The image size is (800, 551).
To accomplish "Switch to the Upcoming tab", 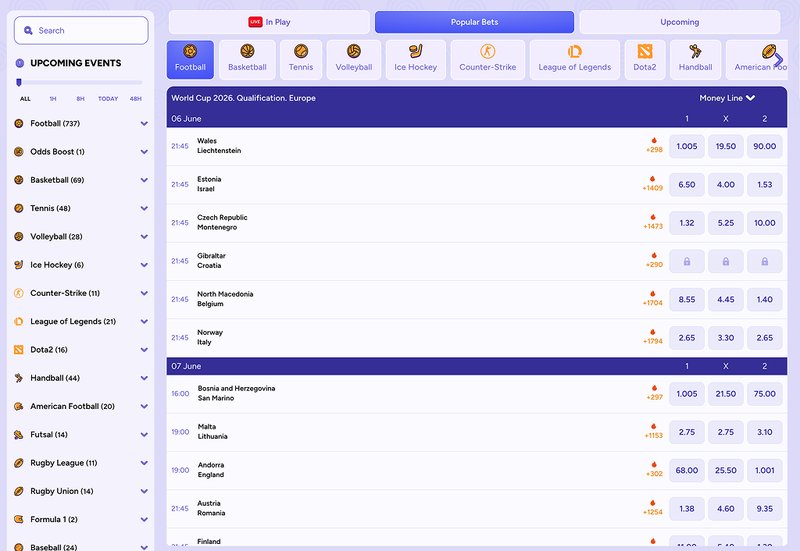I will [679, 22].
